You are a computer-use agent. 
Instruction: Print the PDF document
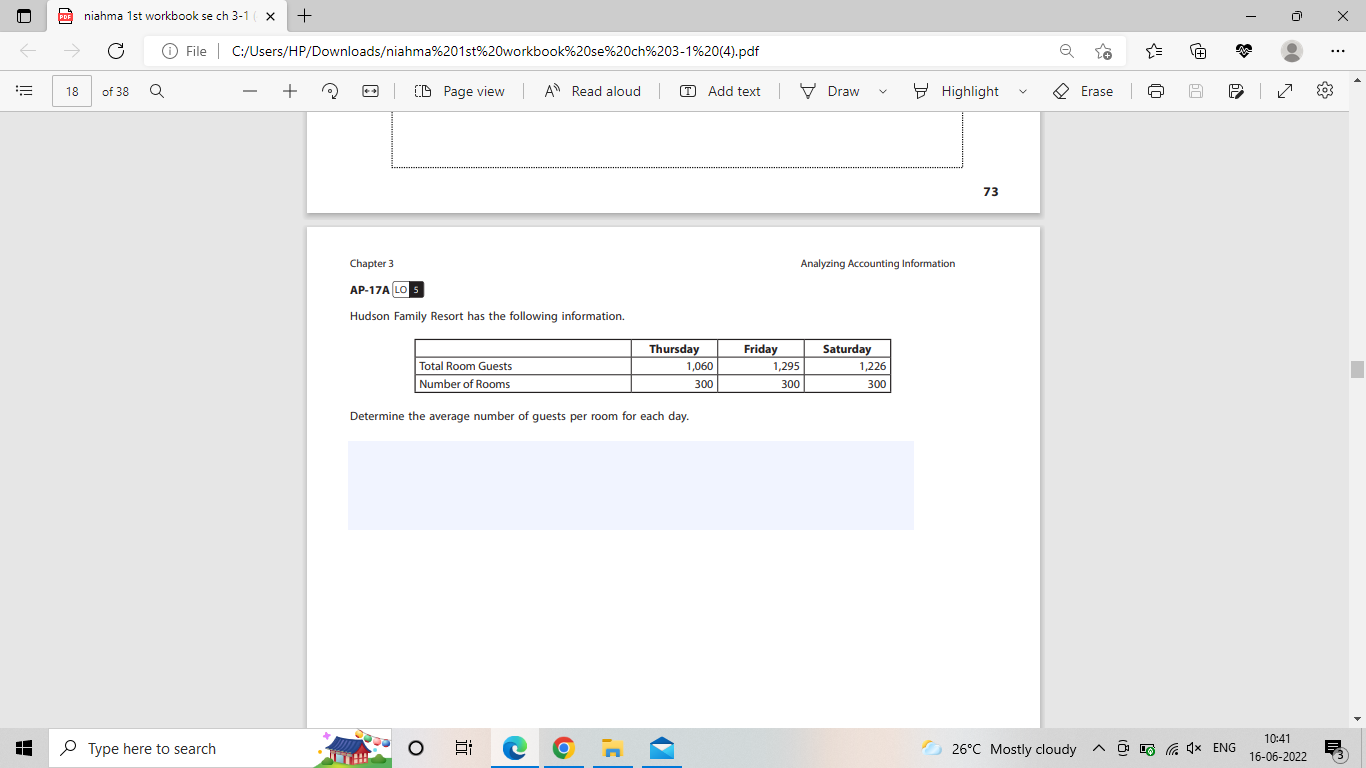click(x=1155, y=91)
